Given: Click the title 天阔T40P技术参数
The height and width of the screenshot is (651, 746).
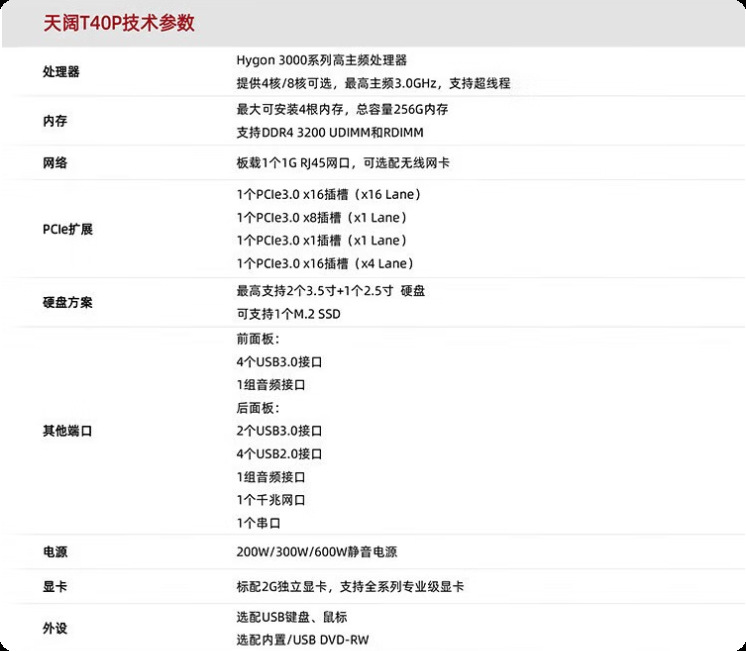Looking at the screenshot, I should point(119,23).
